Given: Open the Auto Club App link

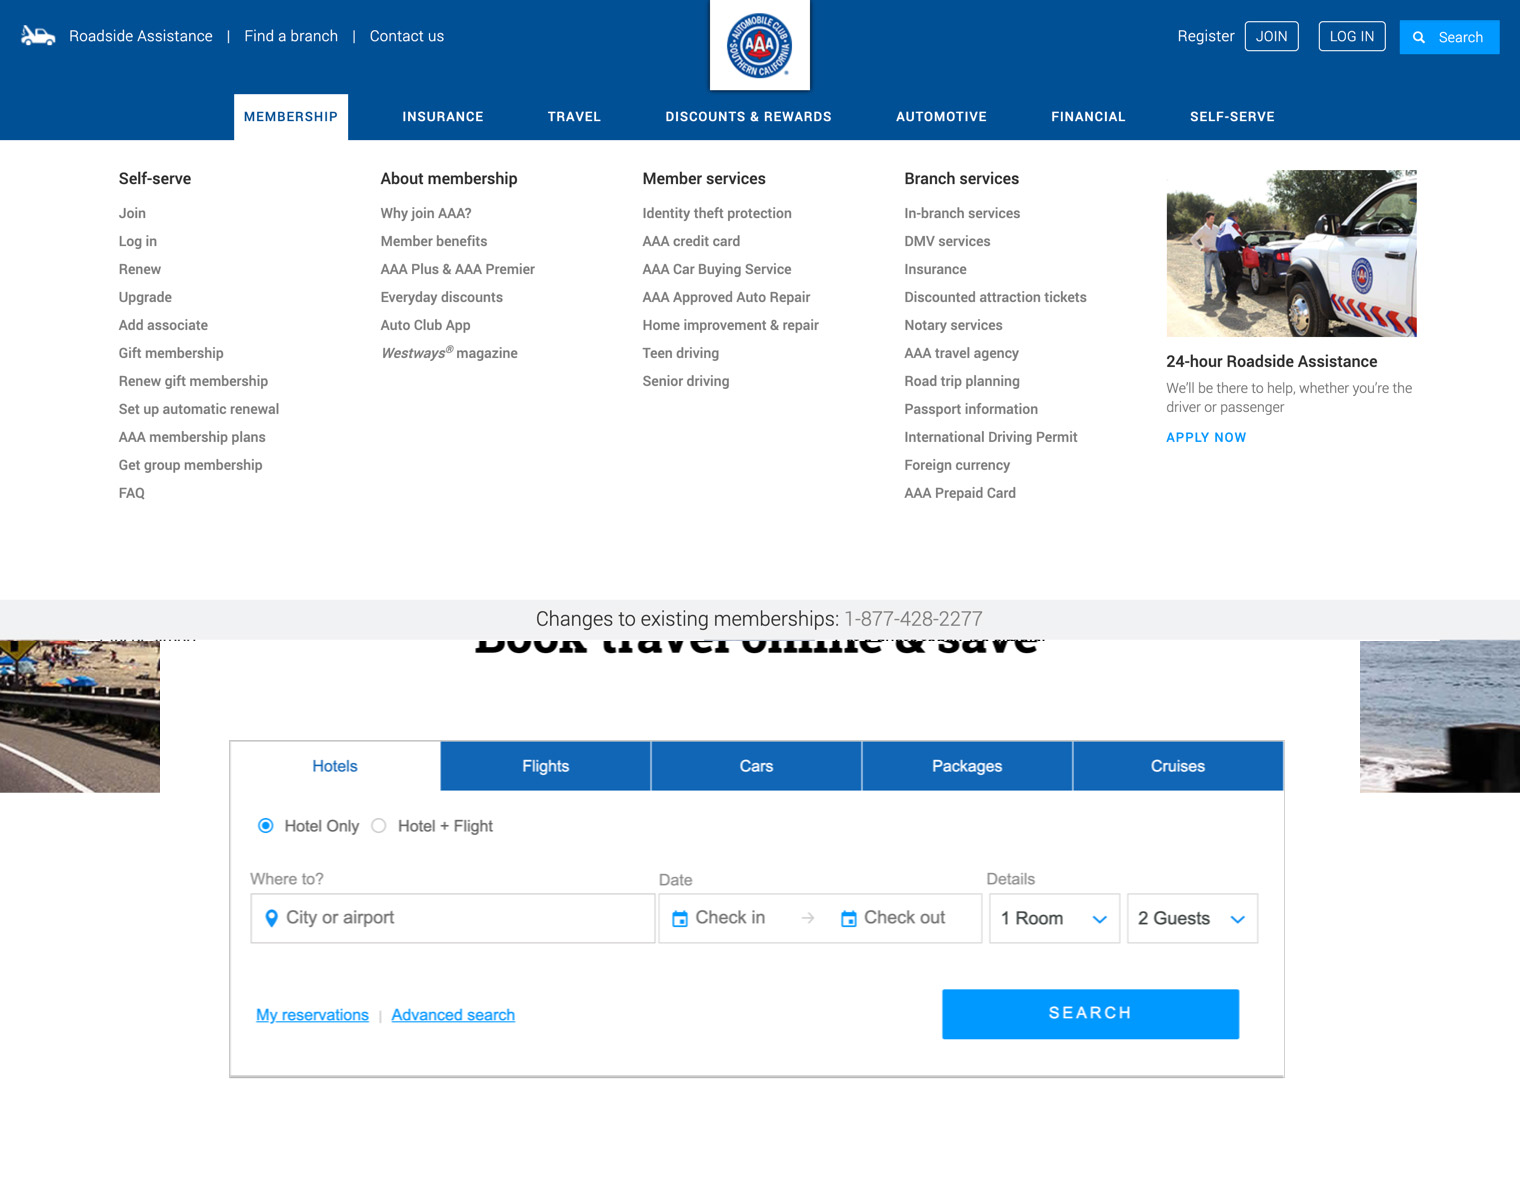Looking at the screenshot, I should coord(425,325).
